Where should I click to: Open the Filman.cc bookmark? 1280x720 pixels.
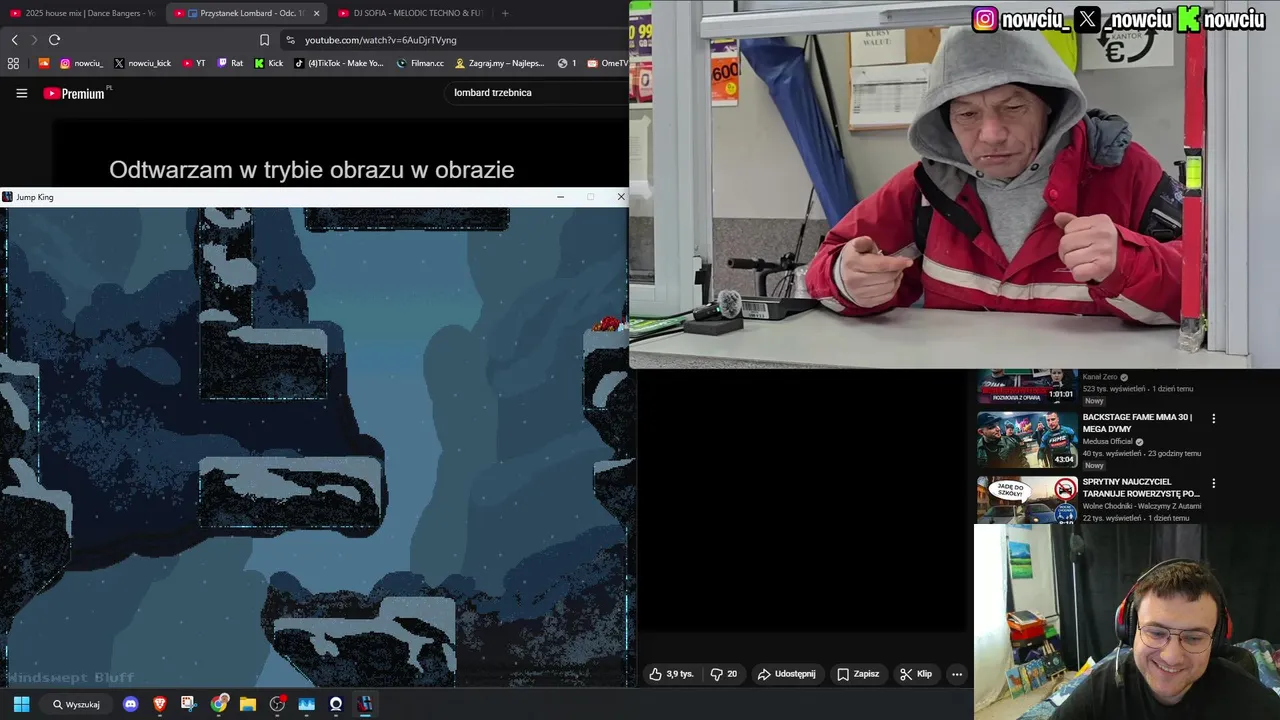[x=420, y=63]
